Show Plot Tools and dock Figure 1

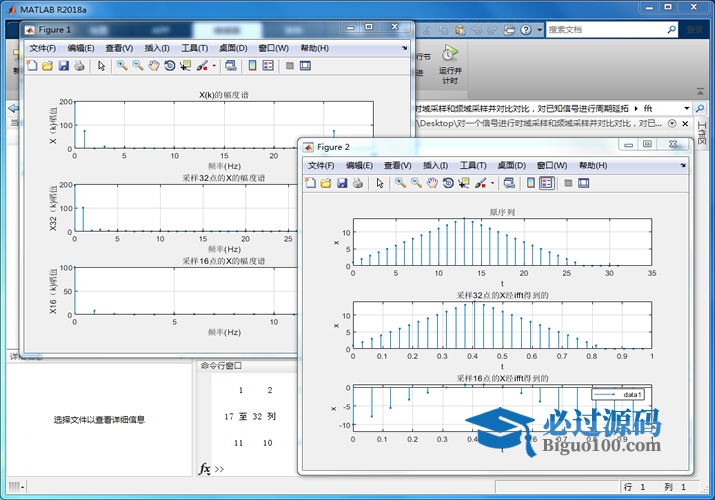click(305, 66)
